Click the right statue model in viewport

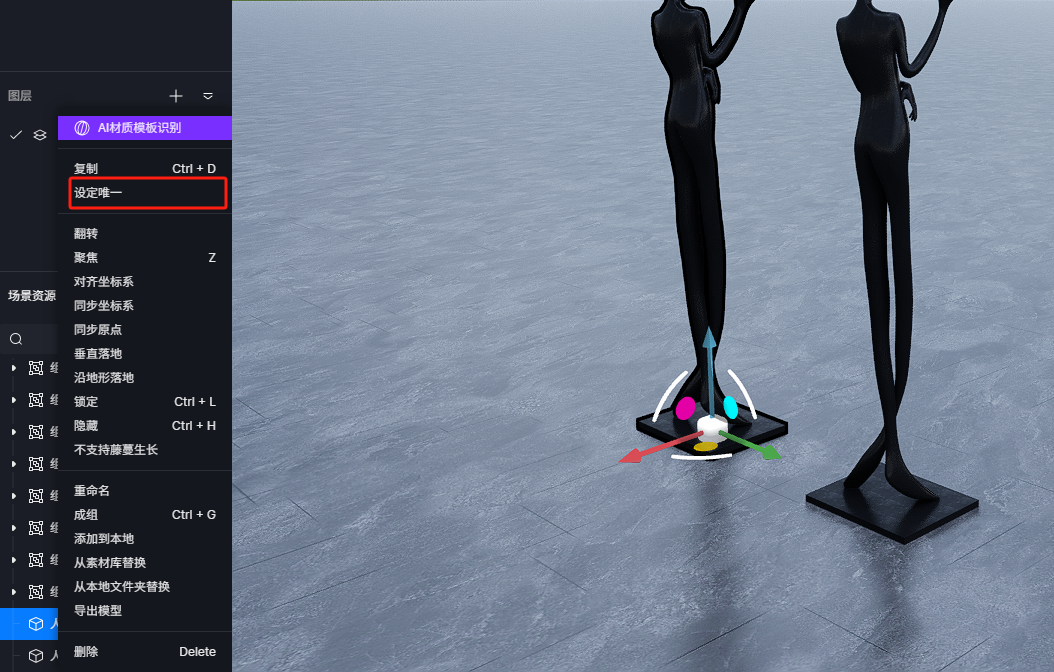coord(887,269)
